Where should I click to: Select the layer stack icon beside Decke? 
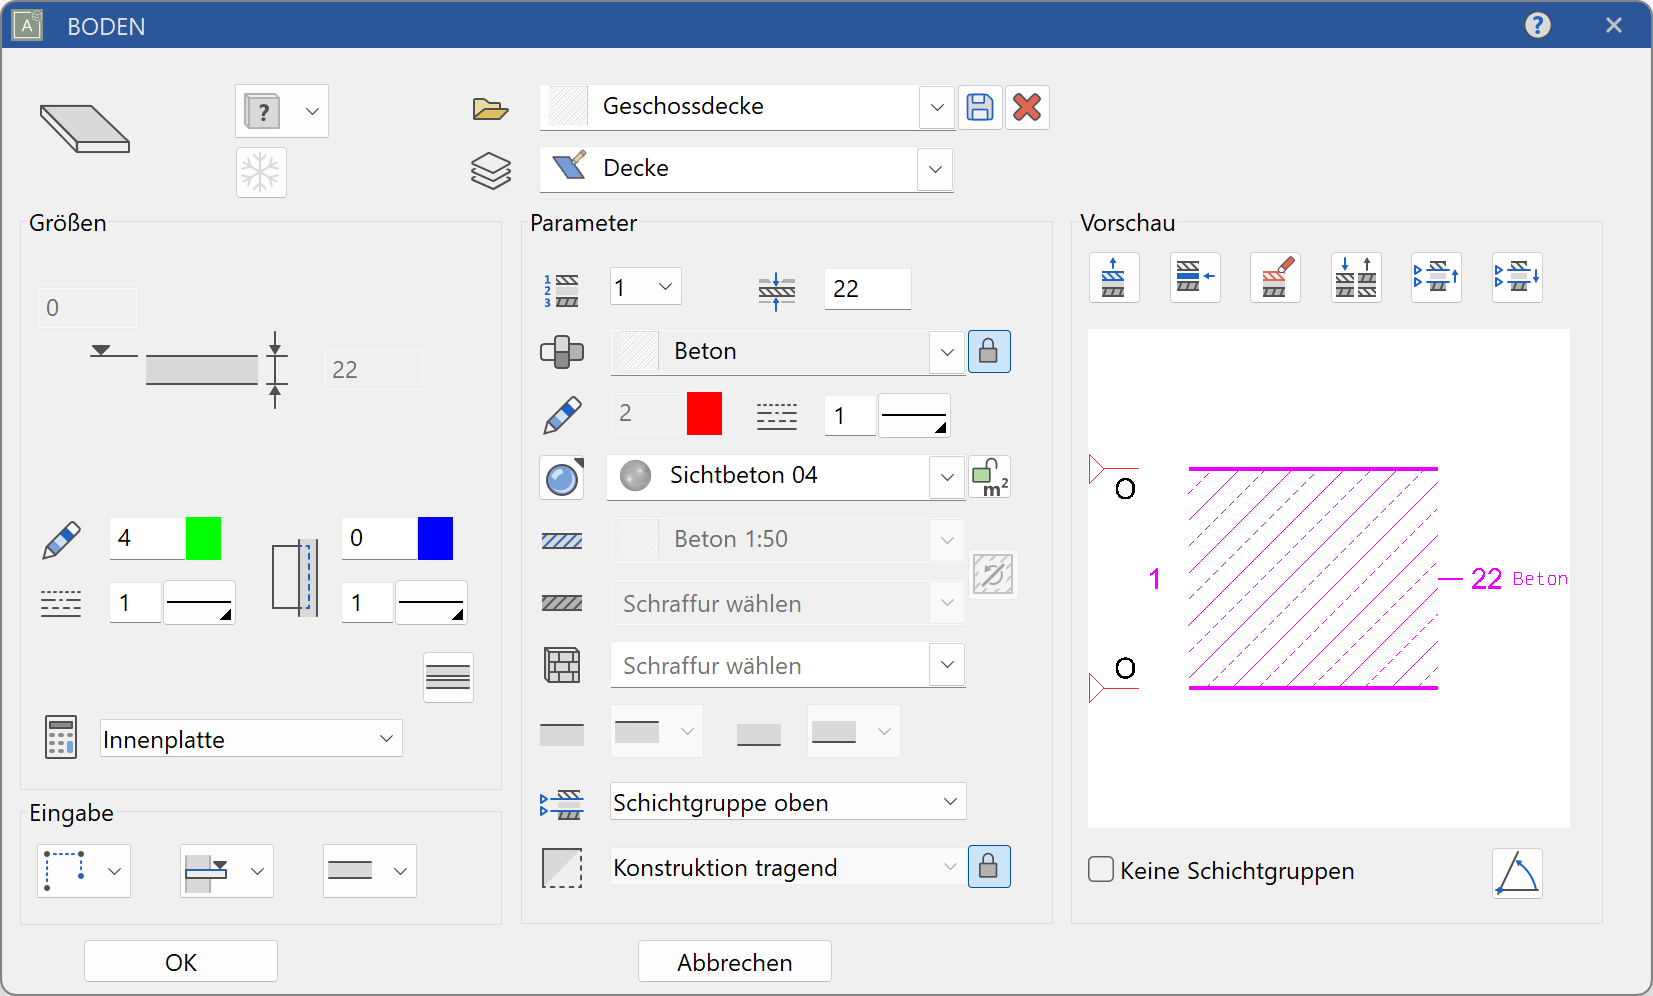489,169
